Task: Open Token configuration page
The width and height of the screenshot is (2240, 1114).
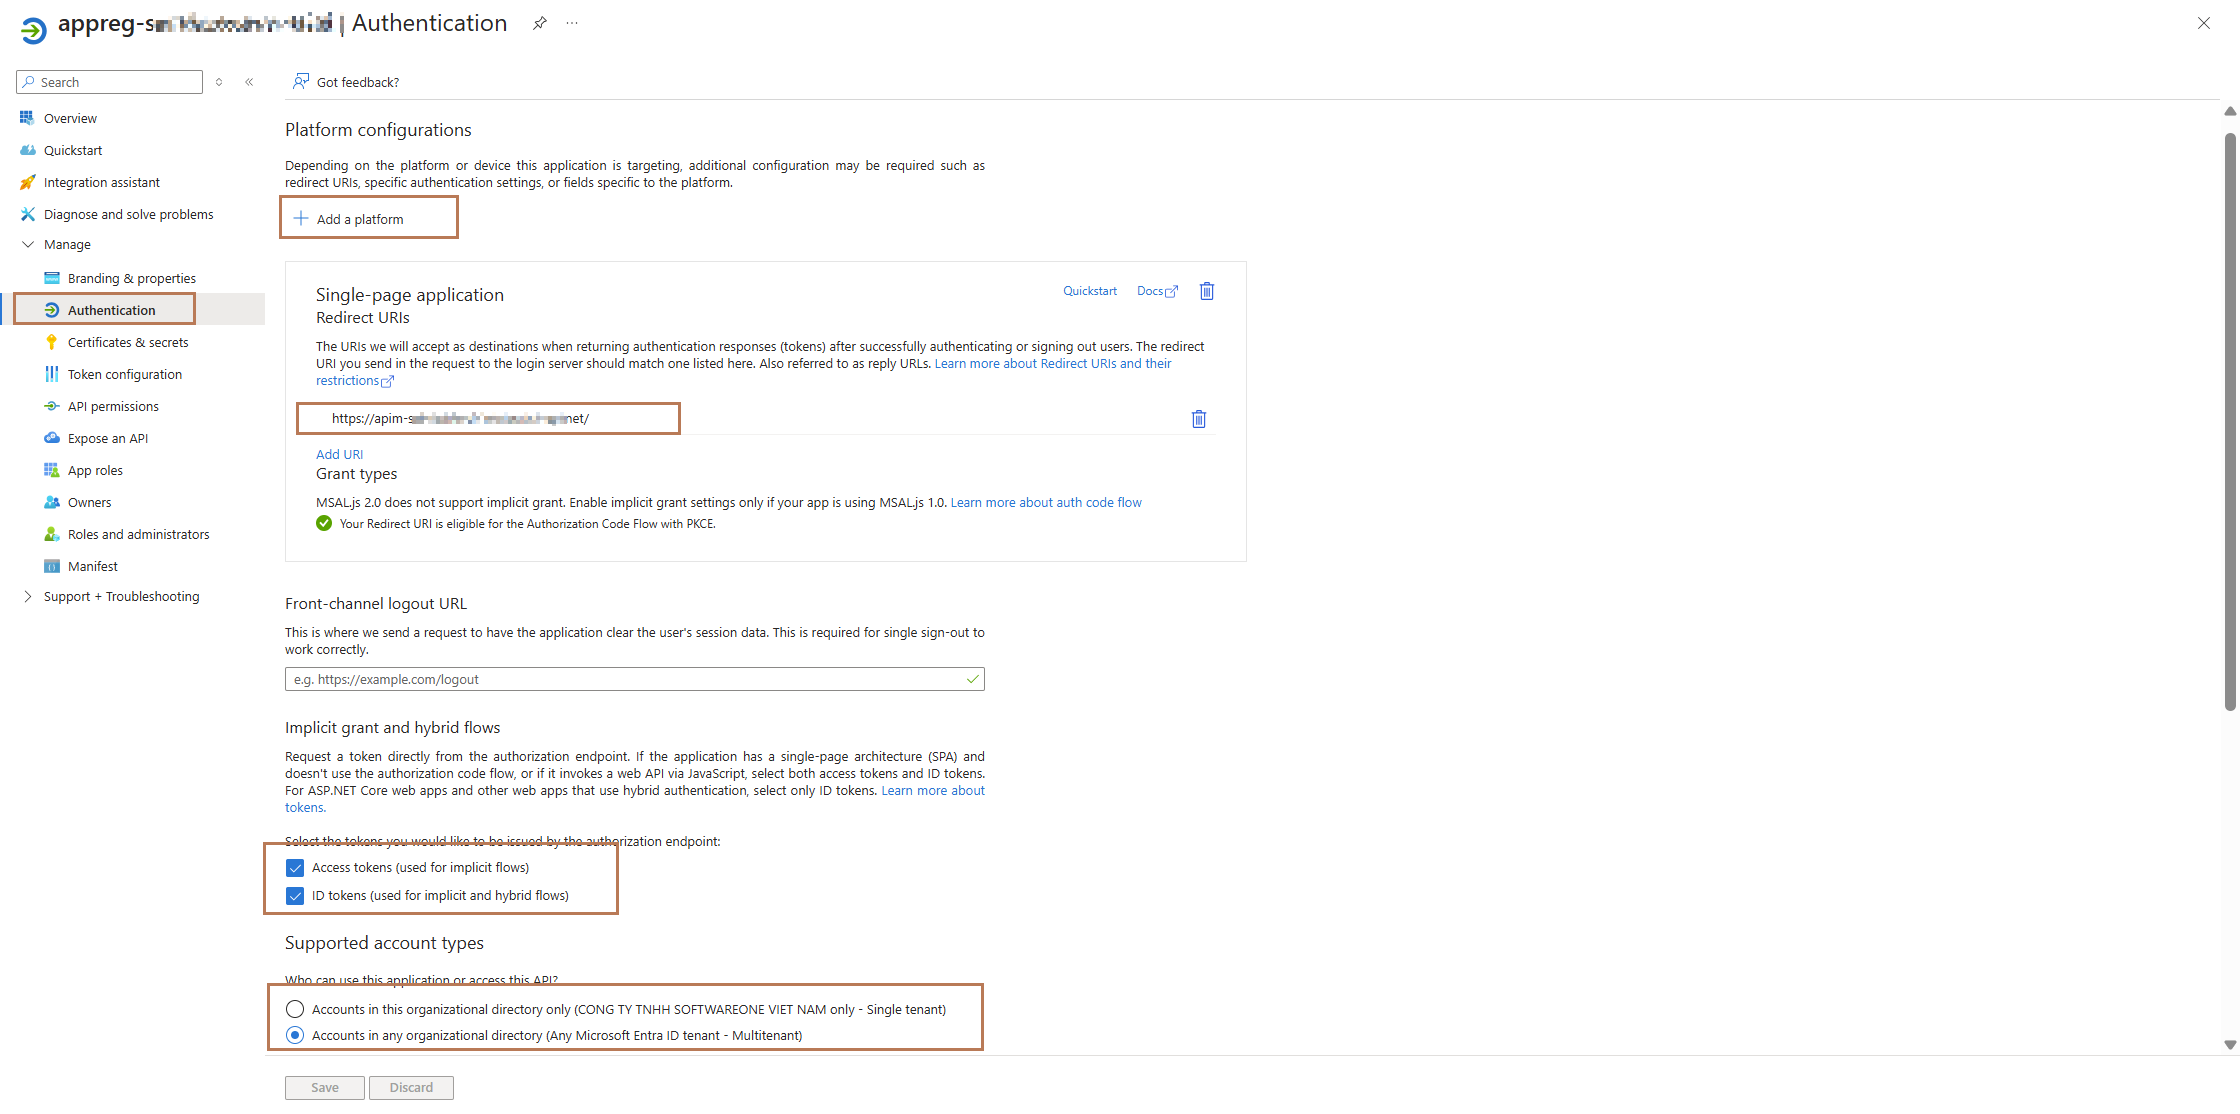Action: coord(125,374)
